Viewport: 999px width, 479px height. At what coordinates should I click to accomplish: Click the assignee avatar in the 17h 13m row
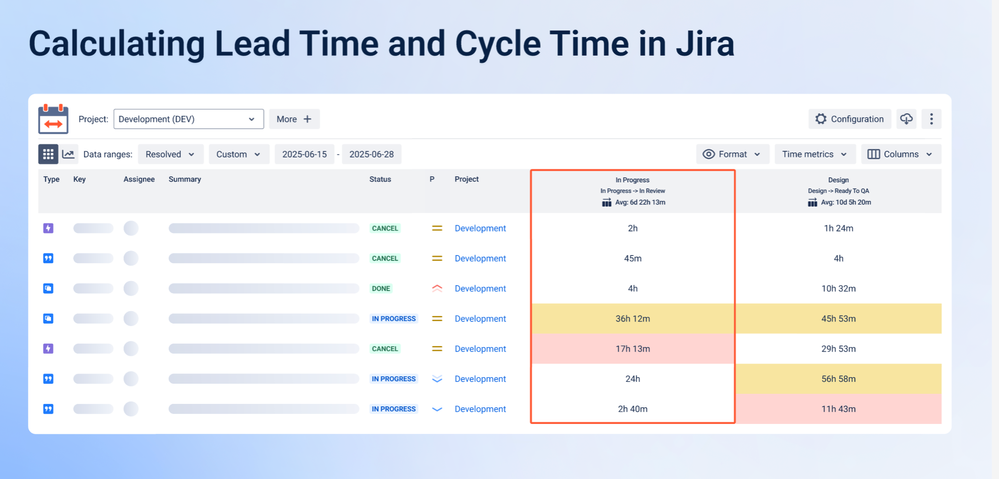(131, 348)
